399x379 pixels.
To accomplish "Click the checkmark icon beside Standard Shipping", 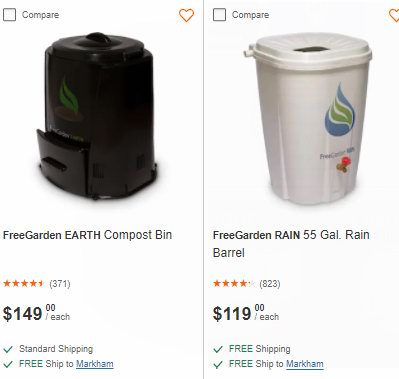I will tap(8, 349).
